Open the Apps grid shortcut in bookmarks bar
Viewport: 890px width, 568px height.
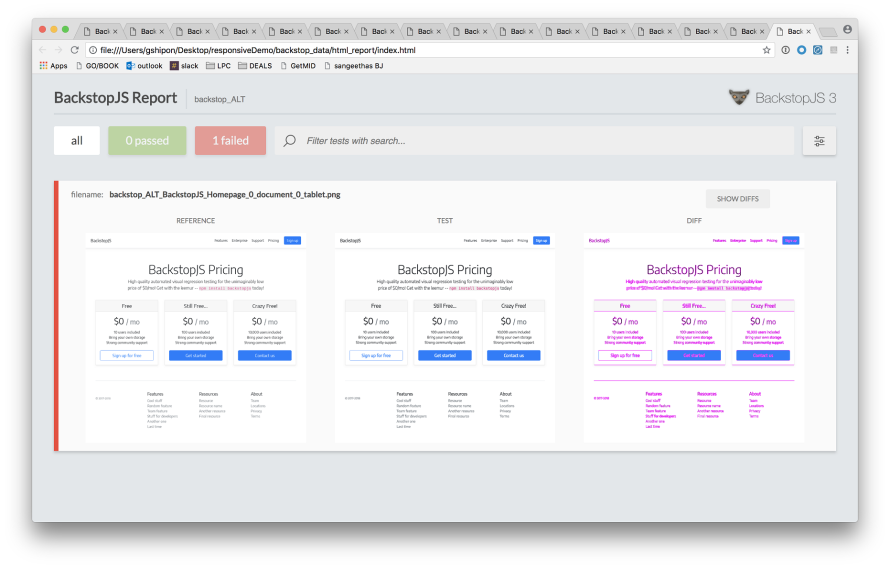click(x=53, y=66)
